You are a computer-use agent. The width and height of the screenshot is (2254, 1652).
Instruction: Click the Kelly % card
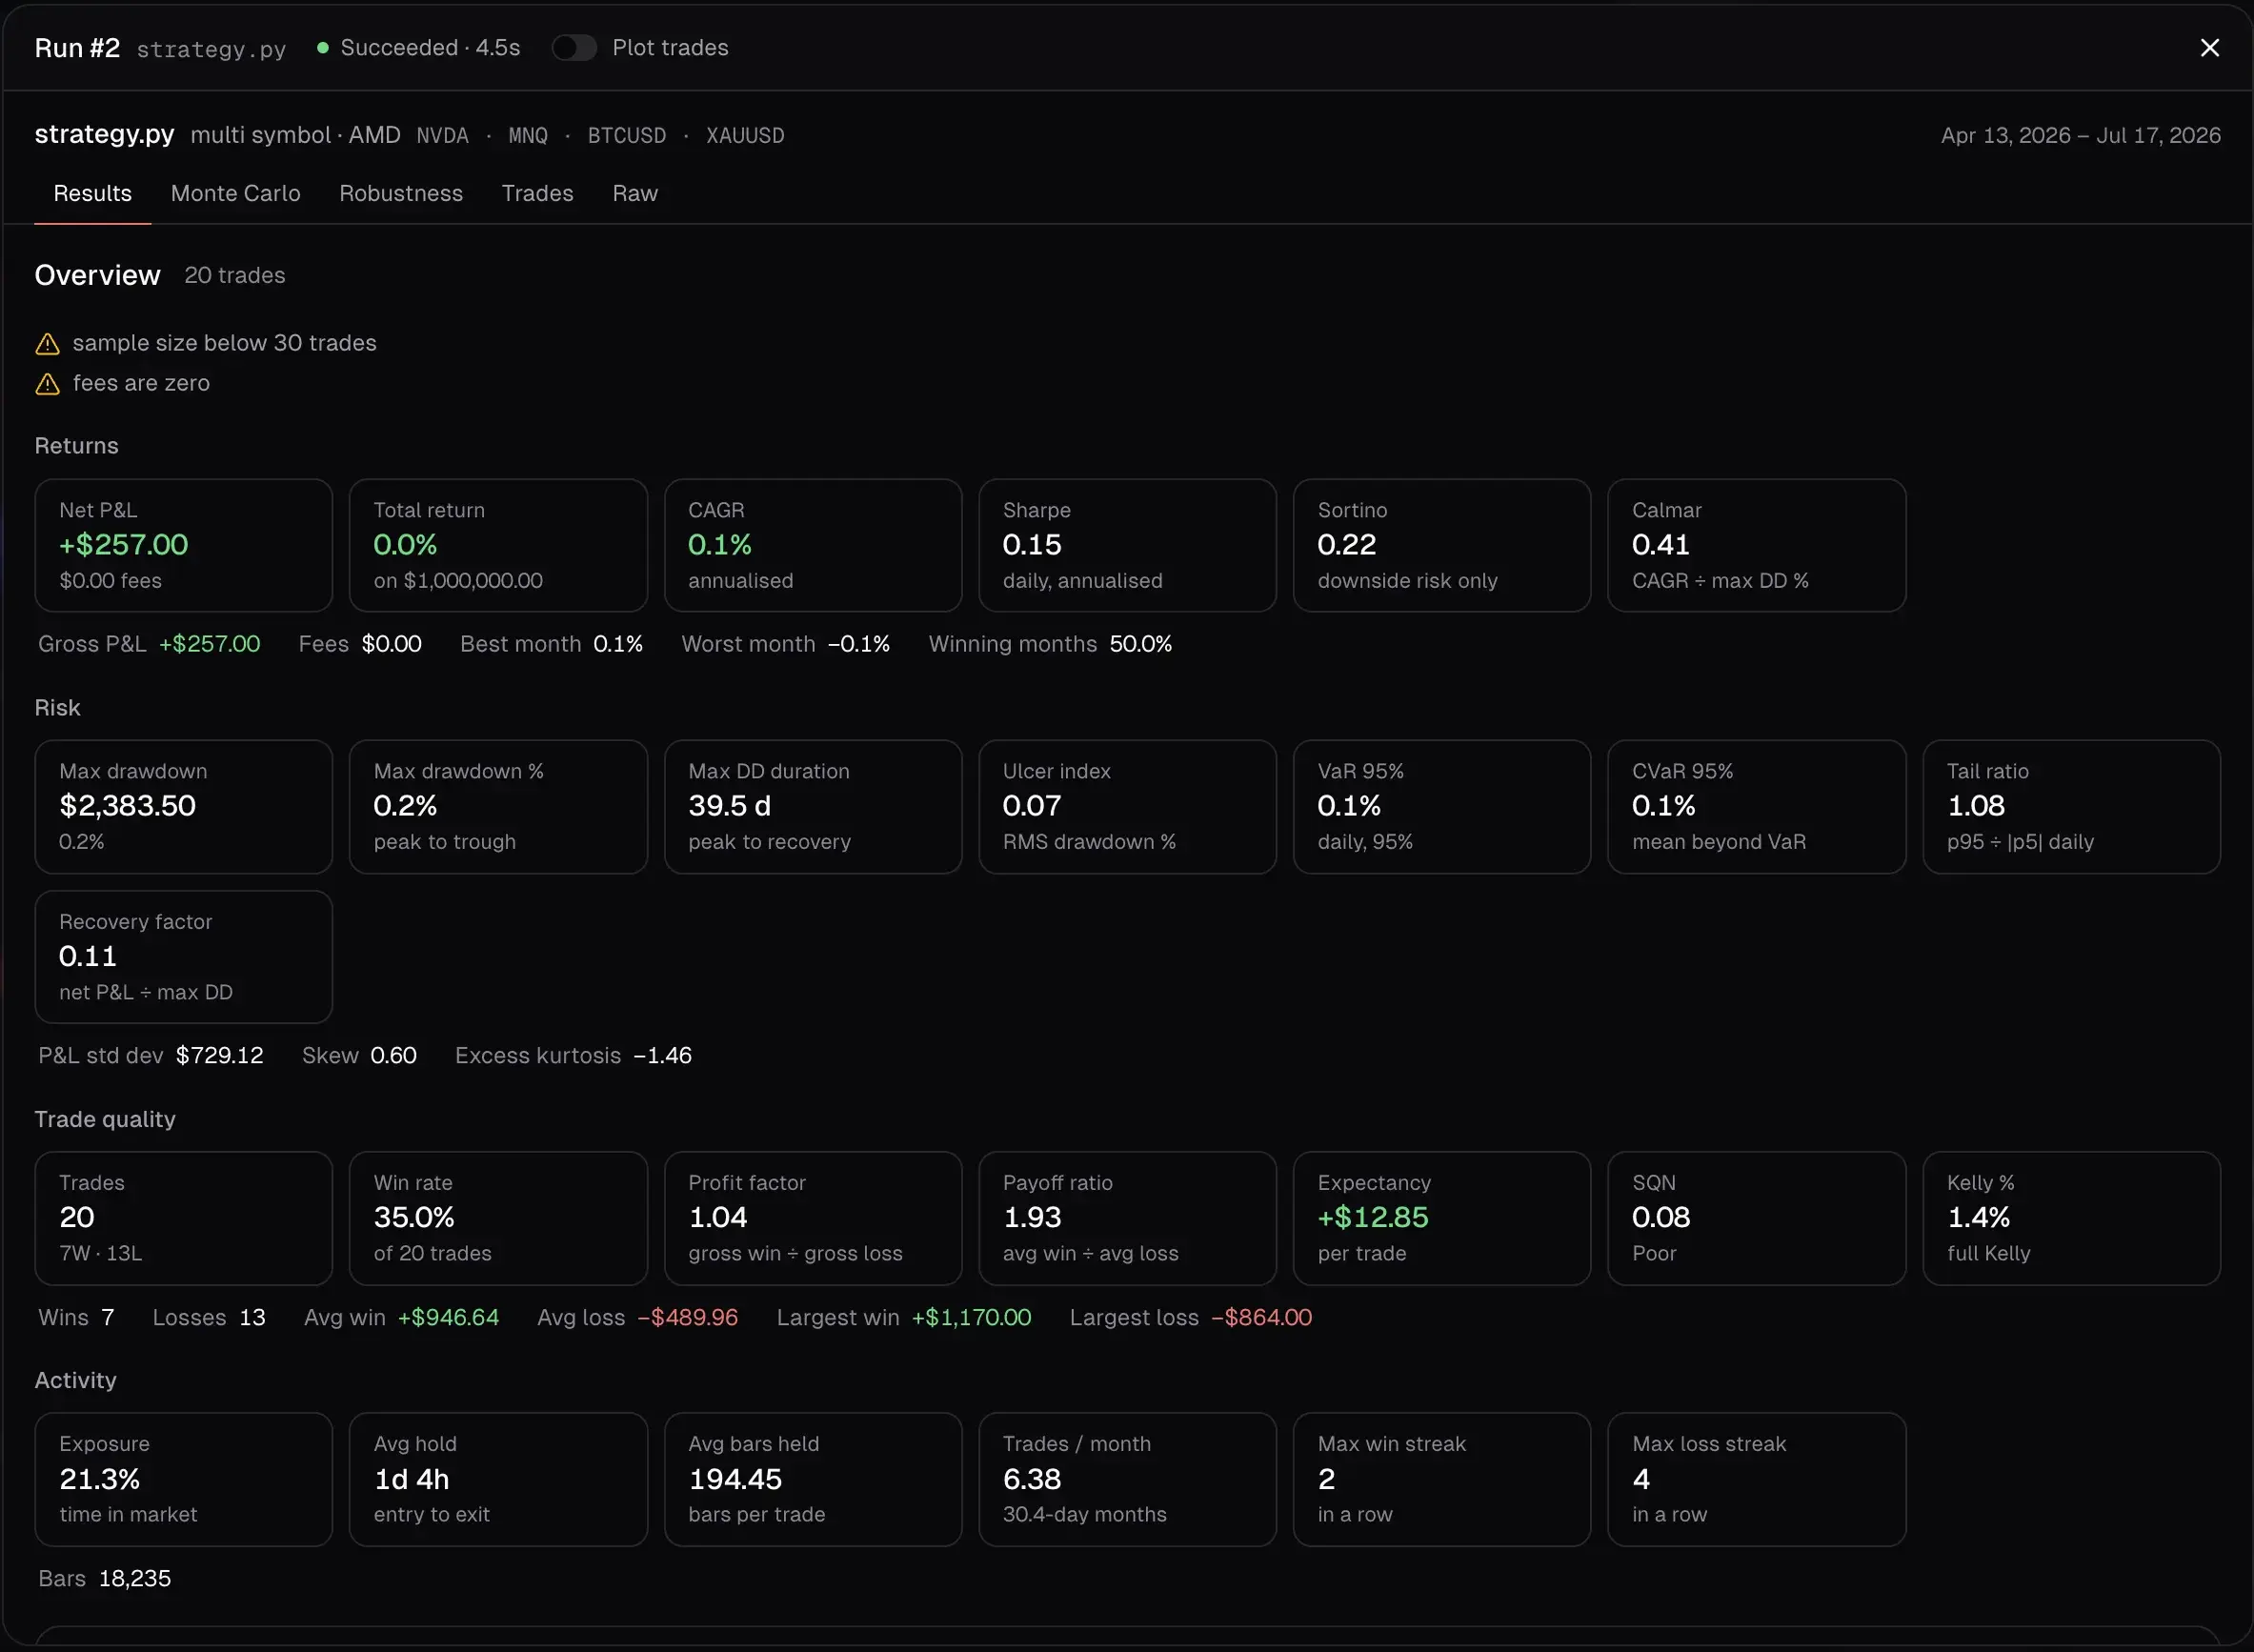click(2071, 1218)
